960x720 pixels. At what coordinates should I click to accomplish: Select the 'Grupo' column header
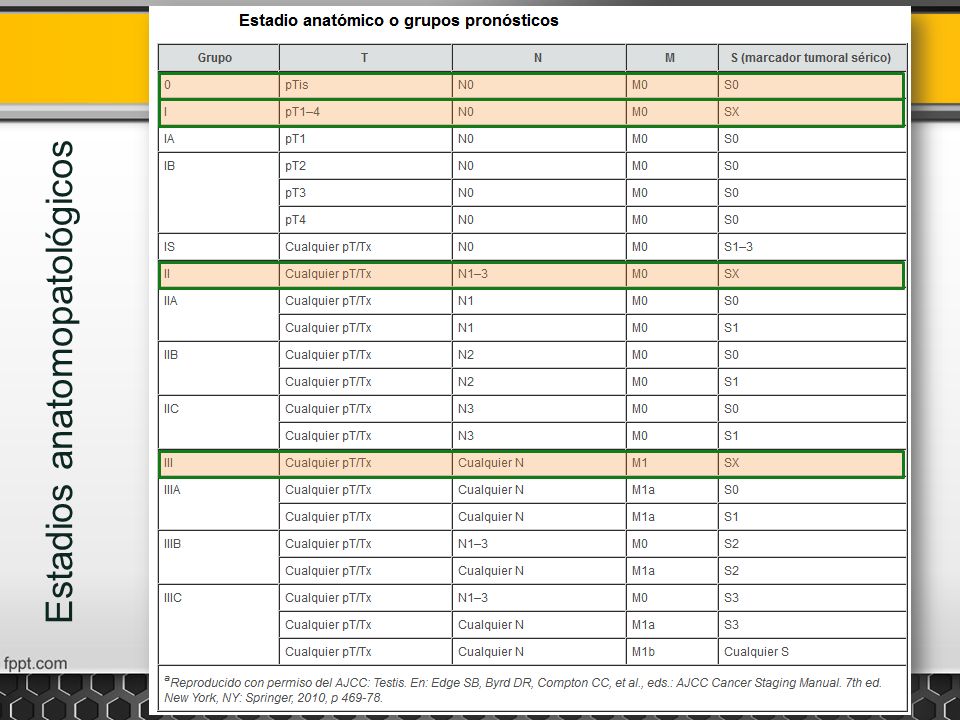(x=219, y=58)
